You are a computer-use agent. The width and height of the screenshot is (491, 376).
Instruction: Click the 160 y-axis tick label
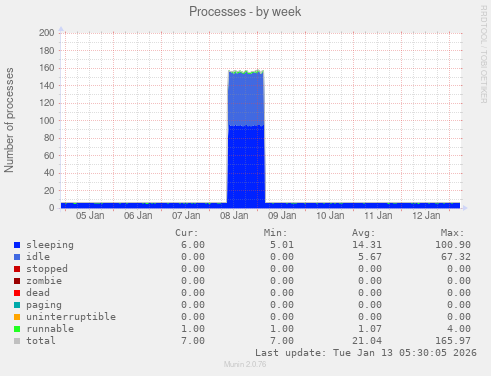pyautogui.click(x=47, y=68)
